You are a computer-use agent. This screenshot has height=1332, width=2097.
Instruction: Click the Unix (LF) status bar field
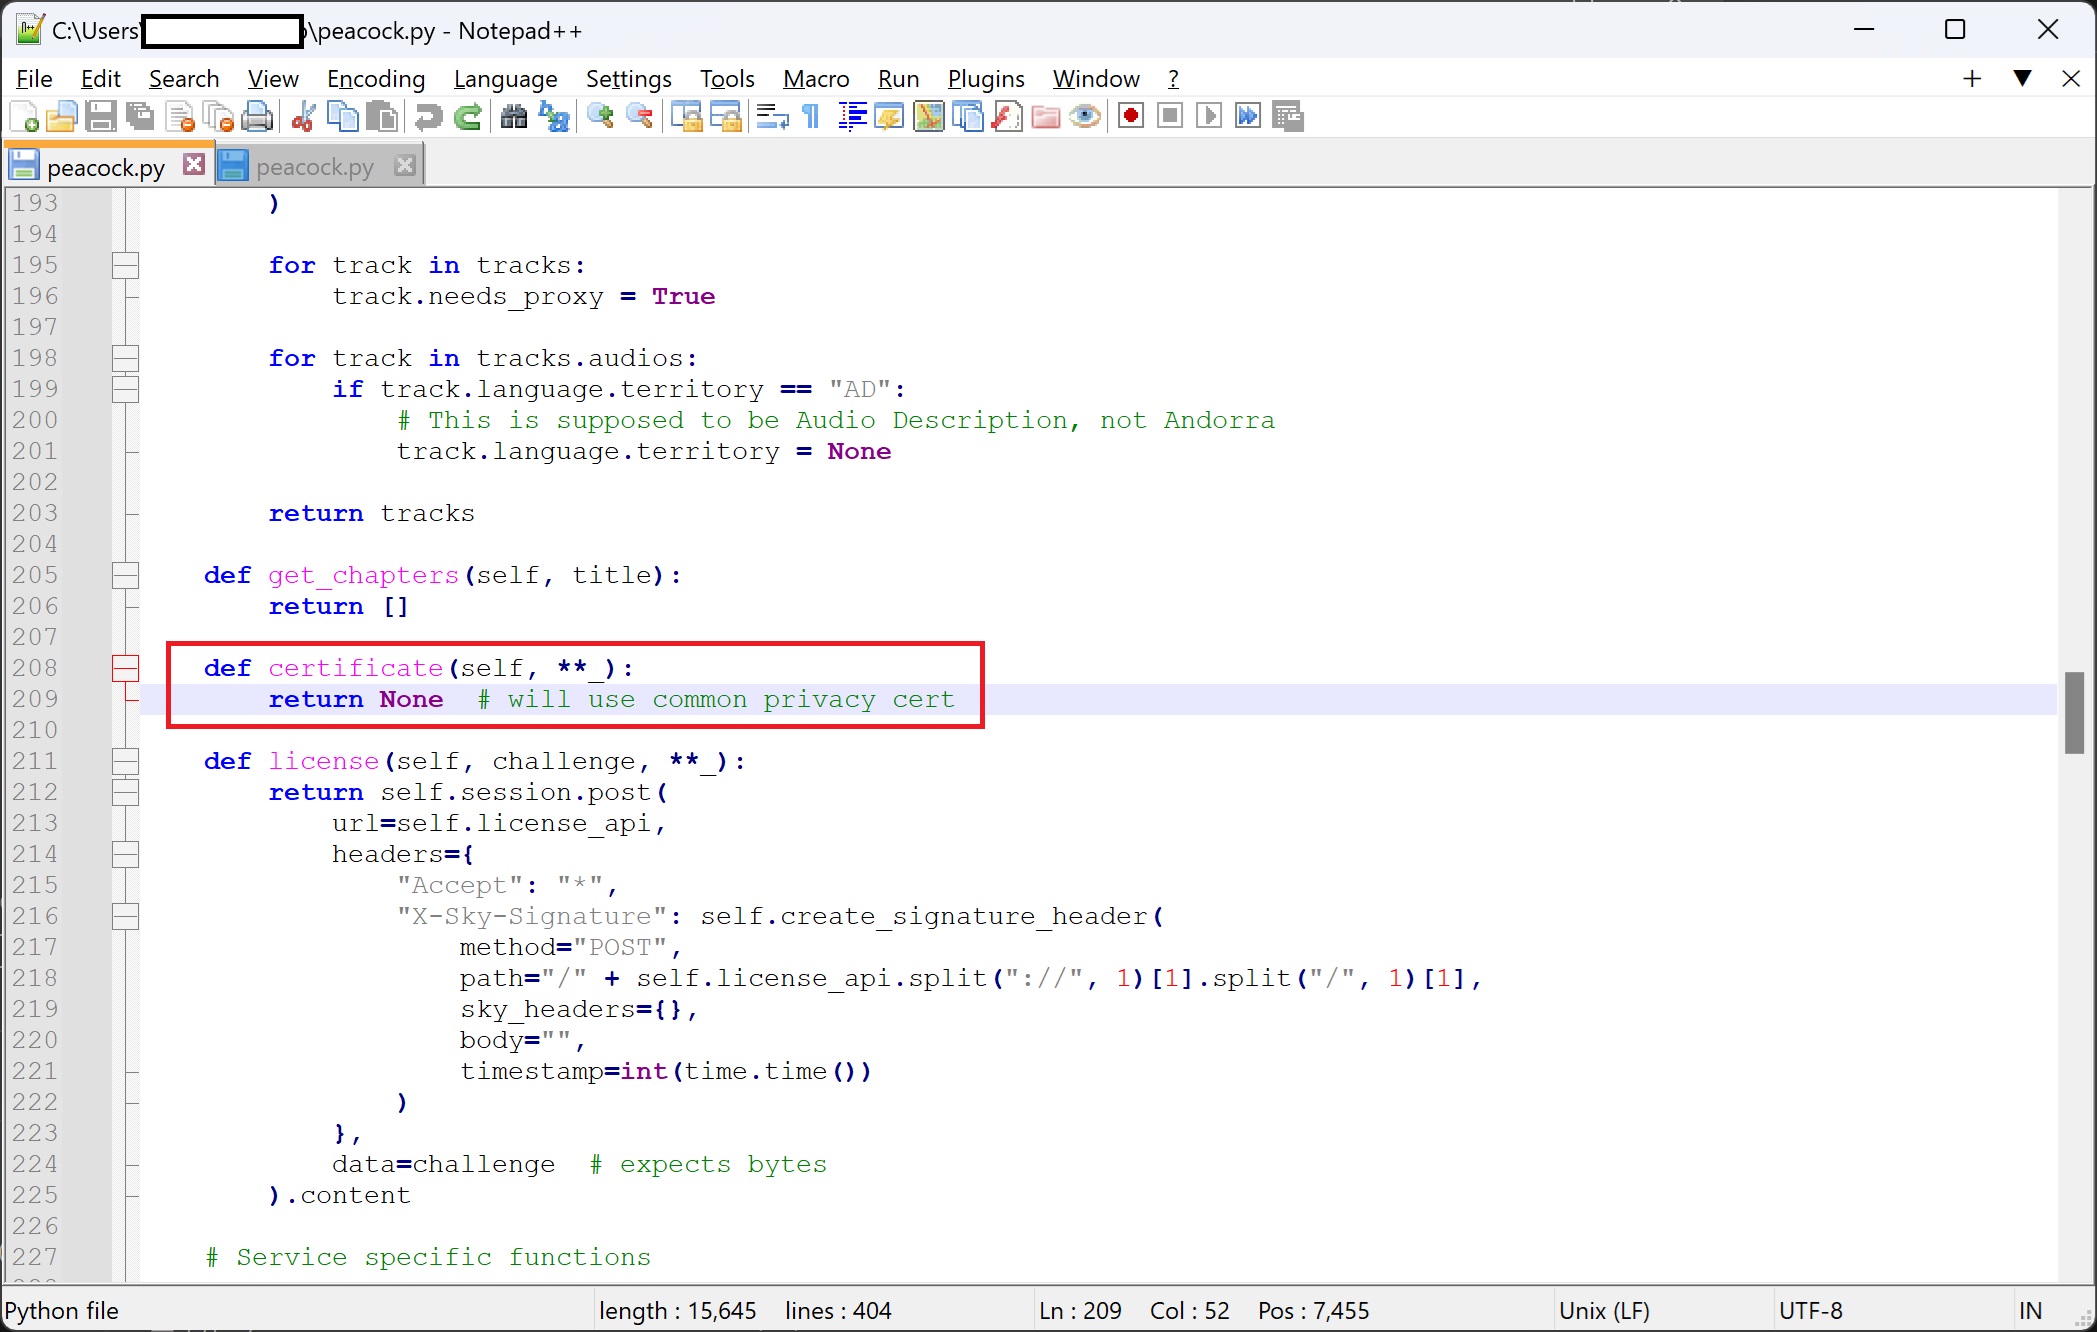tap(1604, 1310)
